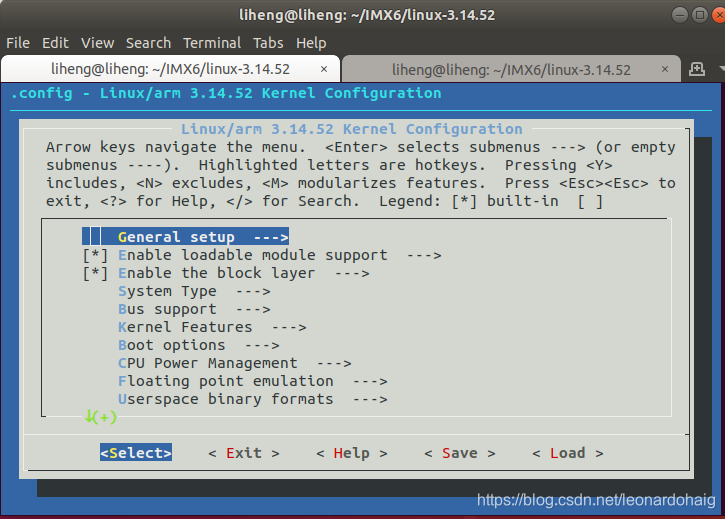Viewport: 725px width, 519px height.
Task: Expand Bus support submenu
Action: click(194, 309)
